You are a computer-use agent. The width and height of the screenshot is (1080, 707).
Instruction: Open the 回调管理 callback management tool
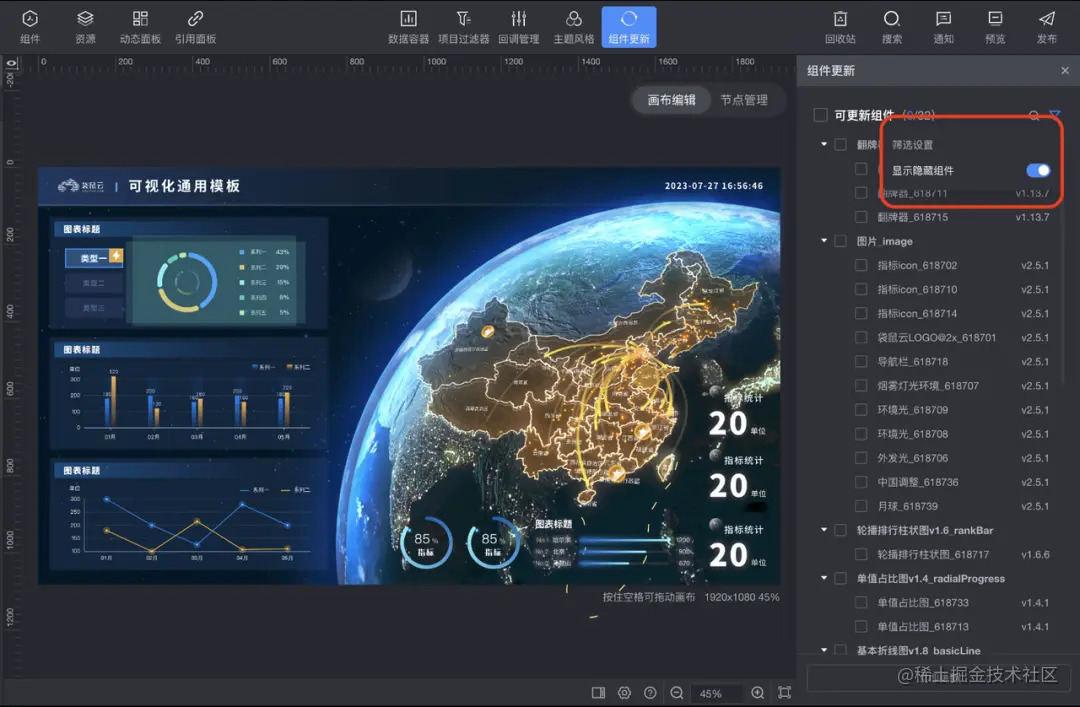519,27
